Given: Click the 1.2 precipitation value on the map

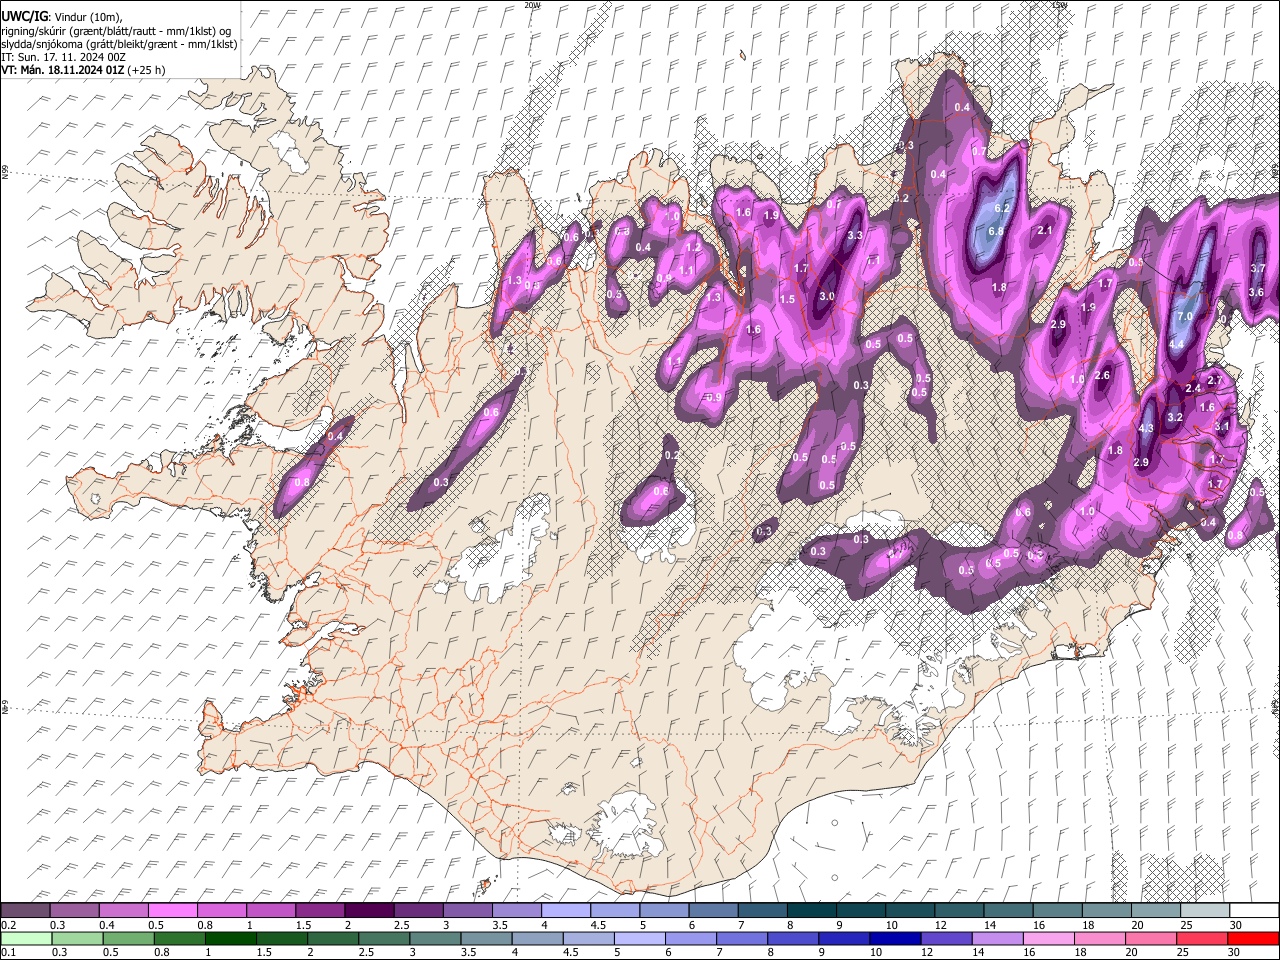Looking at the screenshot, I should click(692, 248).
